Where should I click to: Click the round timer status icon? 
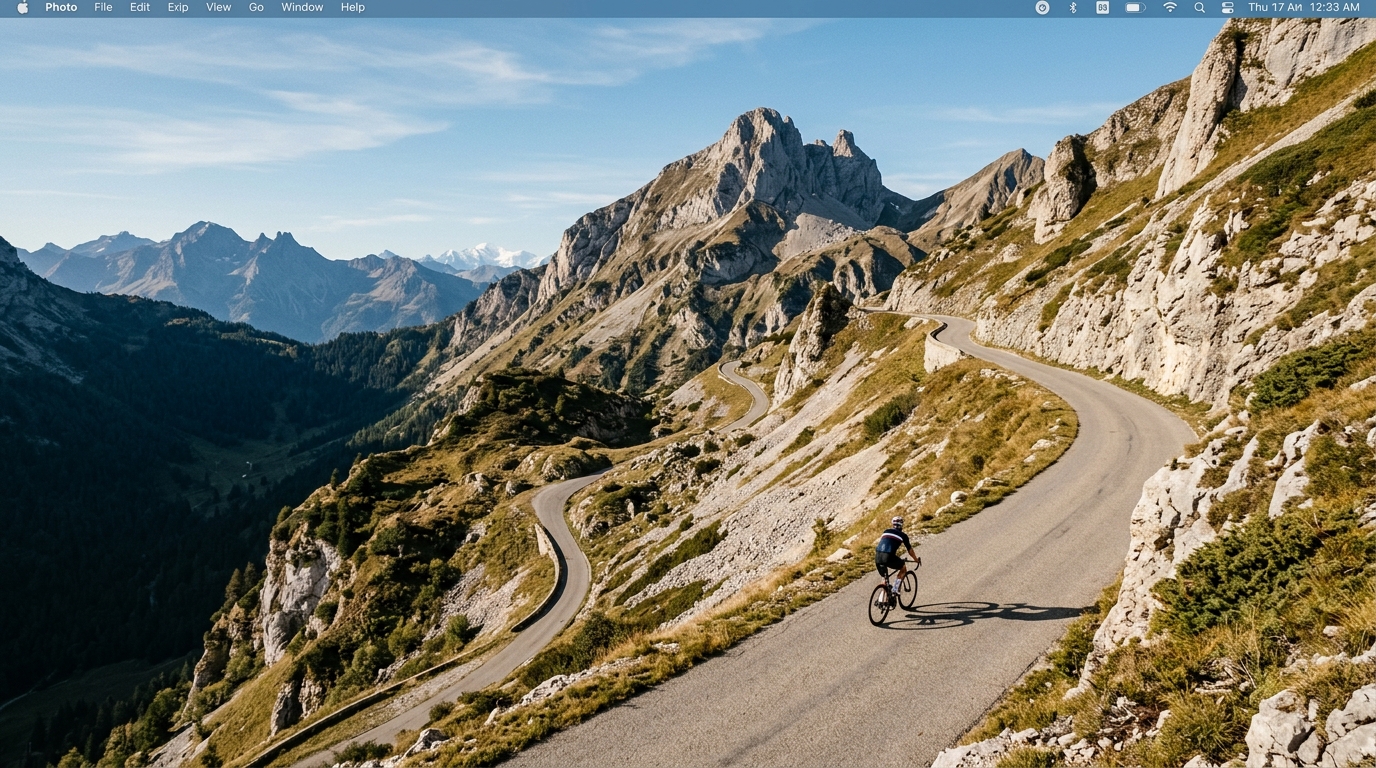pos(1042,7)
